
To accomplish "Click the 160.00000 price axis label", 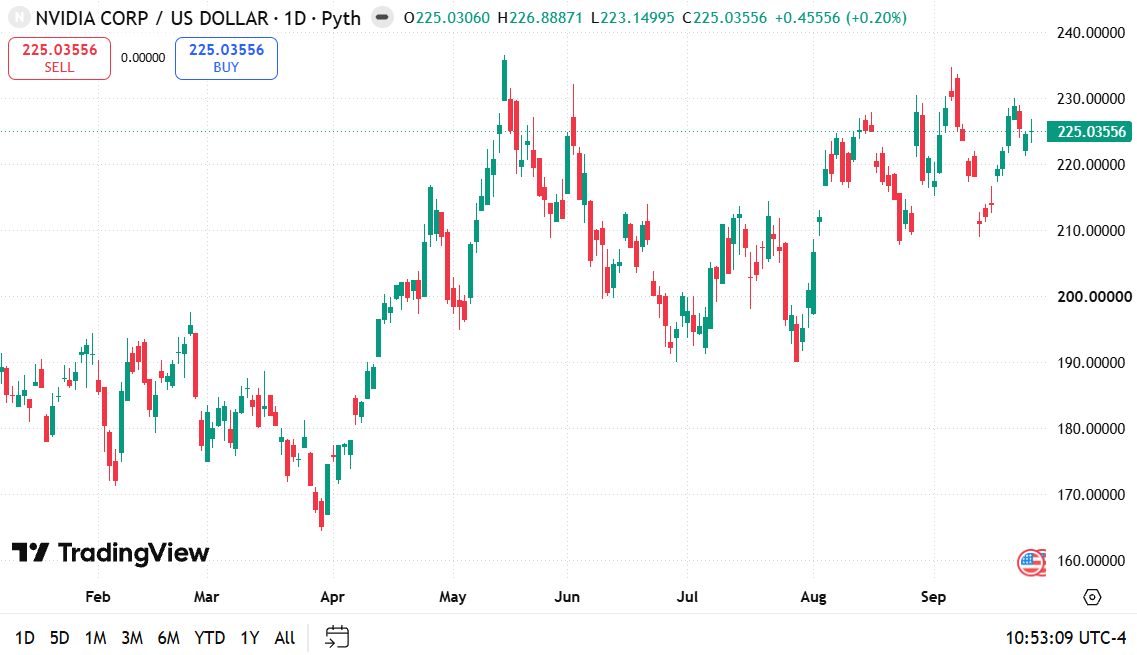I will (x=1091, y=561).
